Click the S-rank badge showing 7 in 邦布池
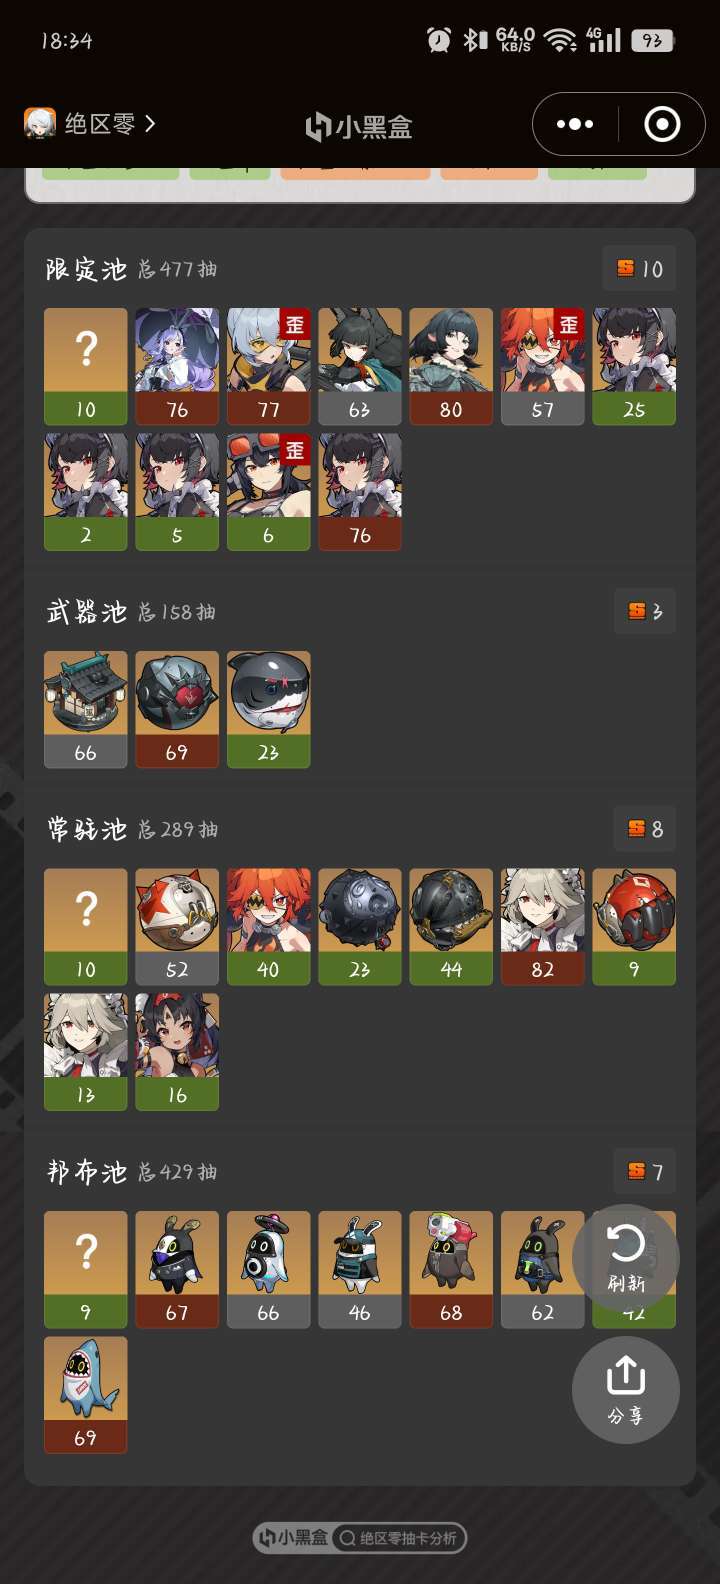The image size is (720, 1584). [645, 1171]
